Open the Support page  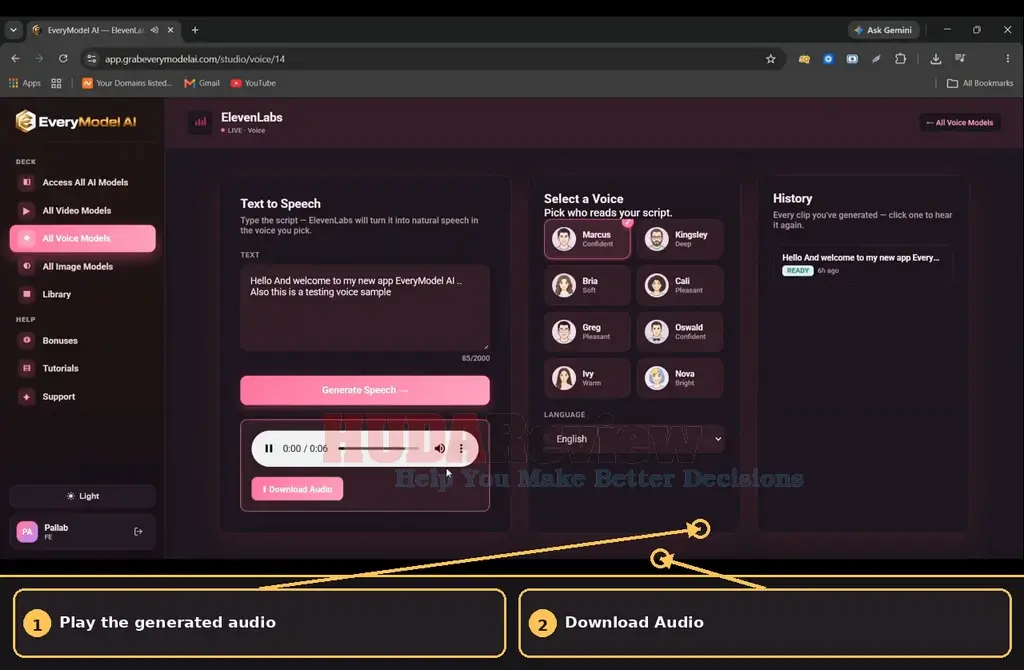(83, 396)
